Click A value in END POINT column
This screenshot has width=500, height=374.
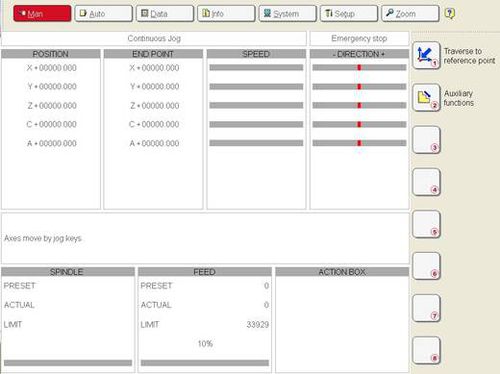point(154,143)
